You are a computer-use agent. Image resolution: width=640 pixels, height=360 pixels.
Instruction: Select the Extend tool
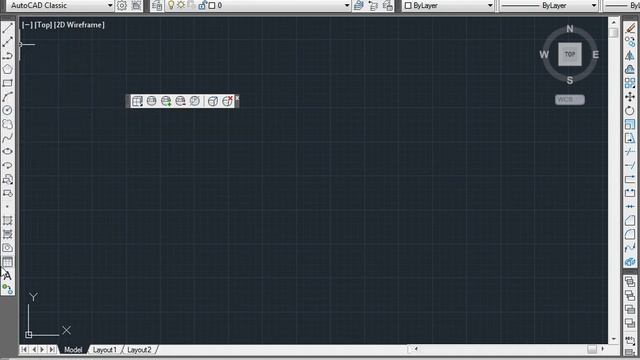click(630, 165)
